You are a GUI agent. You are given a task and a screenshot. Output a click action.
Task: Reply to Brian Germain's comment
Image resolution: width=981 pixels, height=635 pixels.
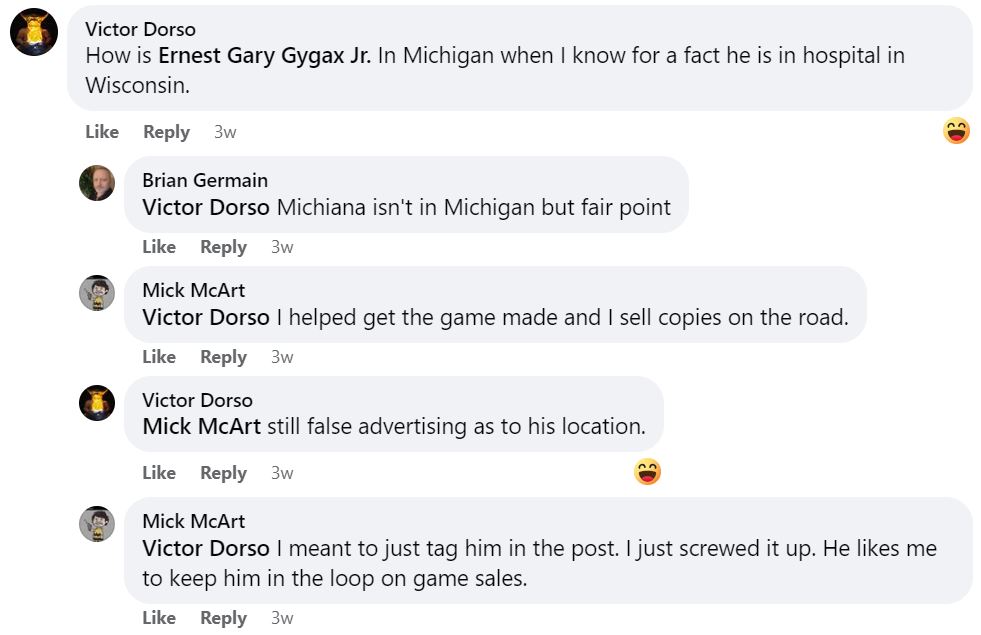(223, 247)
